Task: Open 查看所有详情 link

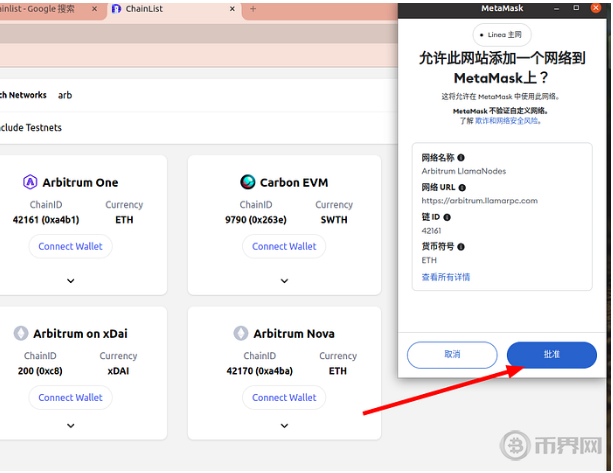Action: (446, 277)
